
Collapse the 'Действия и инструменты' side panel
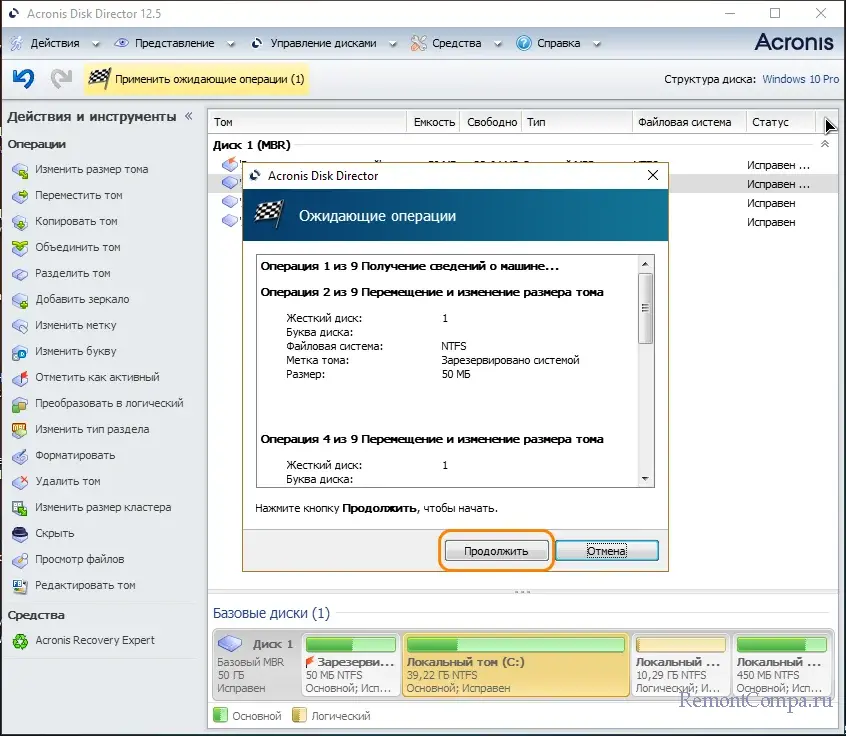point(188,116)
